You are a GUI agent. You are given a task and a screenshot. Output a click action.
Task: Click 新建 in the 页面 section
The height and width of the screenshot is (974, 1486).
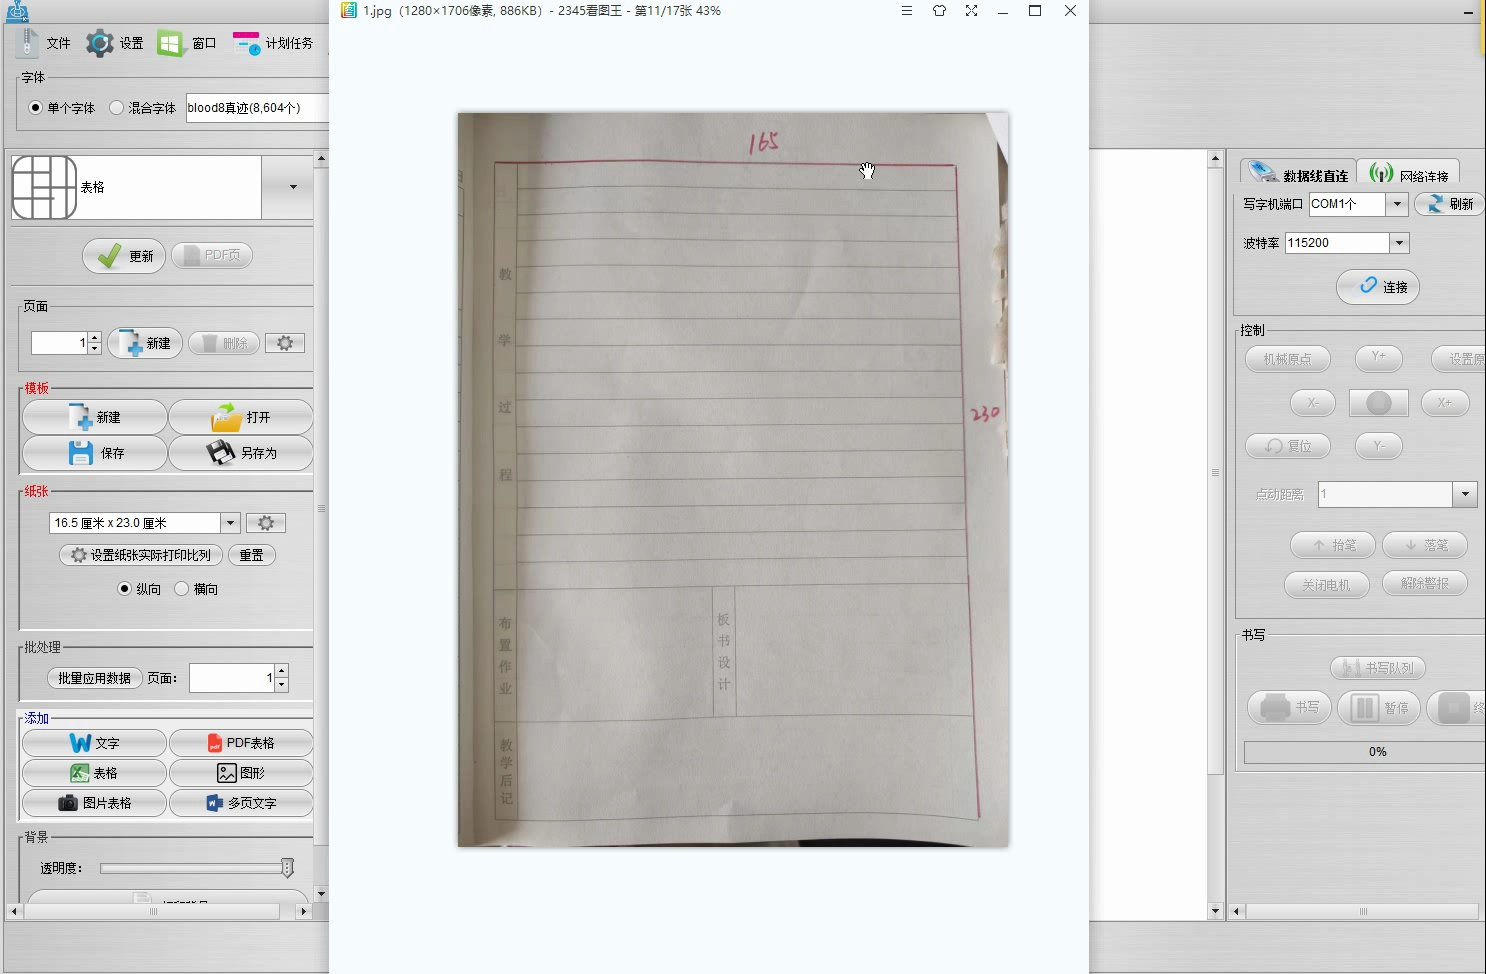145,343
